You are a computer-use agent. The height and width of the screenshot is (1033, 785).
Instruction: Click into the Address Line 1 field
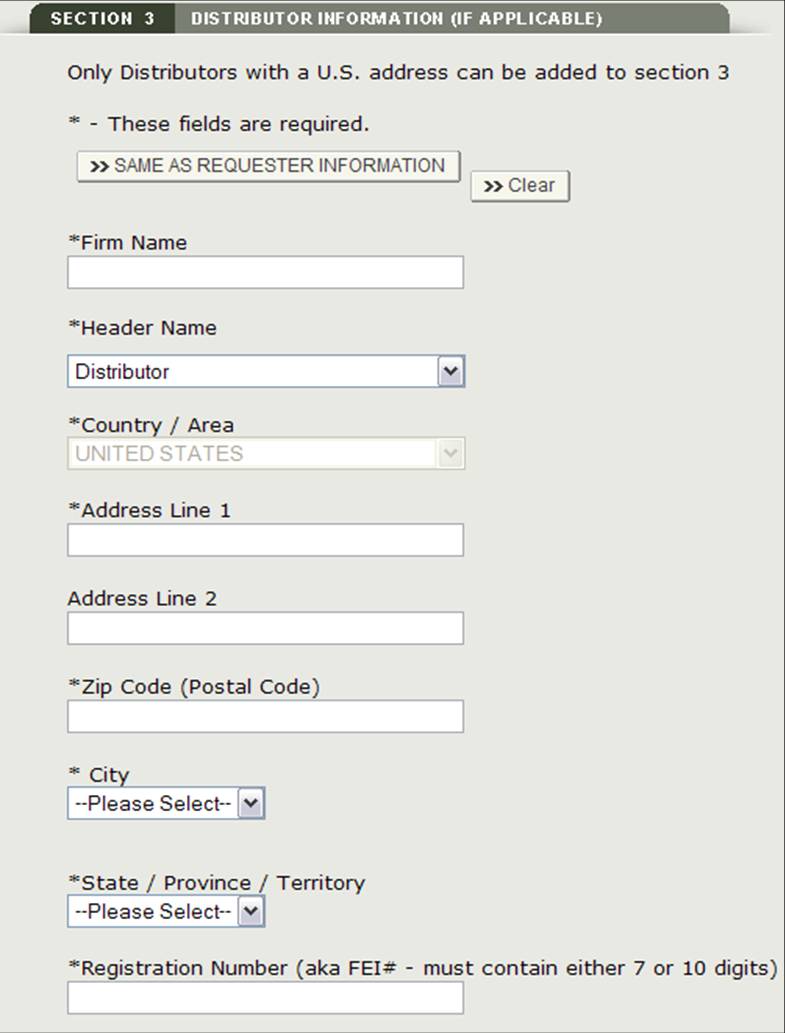265,540
